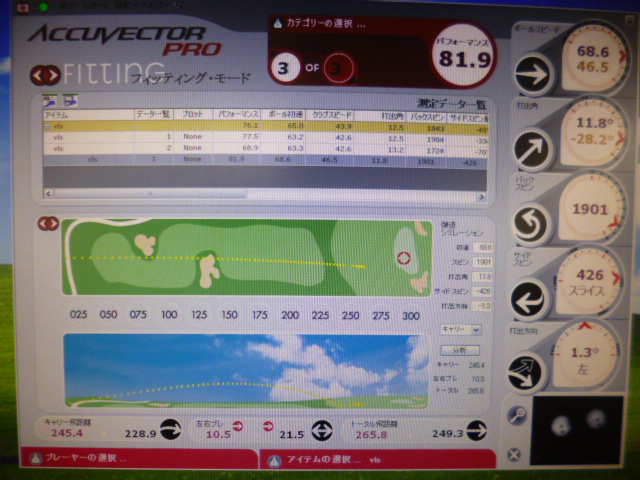
Task: Click the backspin swirl icon
Action: point(531,224)
